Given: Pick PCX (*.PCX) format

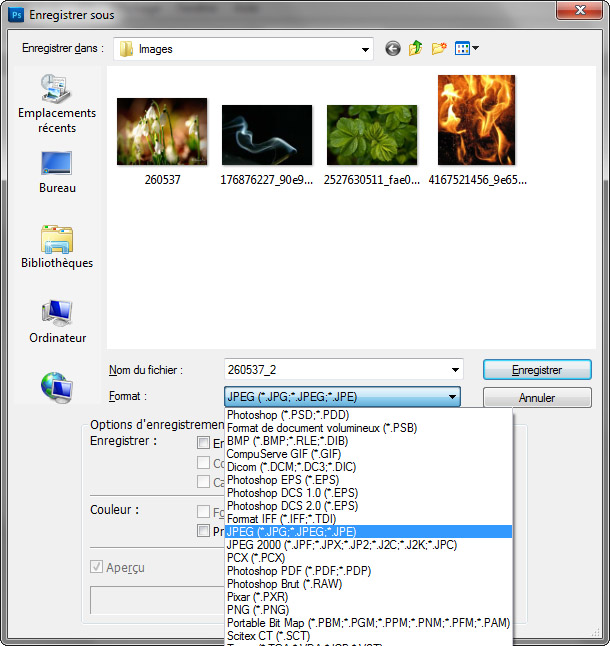Looking at the screenshot, I should 369,557.
